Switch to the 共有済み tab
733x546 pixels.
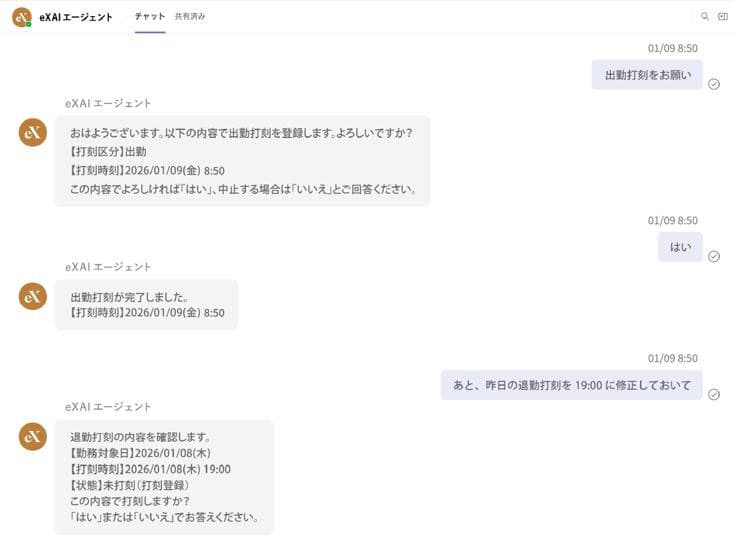click(190, 16)
